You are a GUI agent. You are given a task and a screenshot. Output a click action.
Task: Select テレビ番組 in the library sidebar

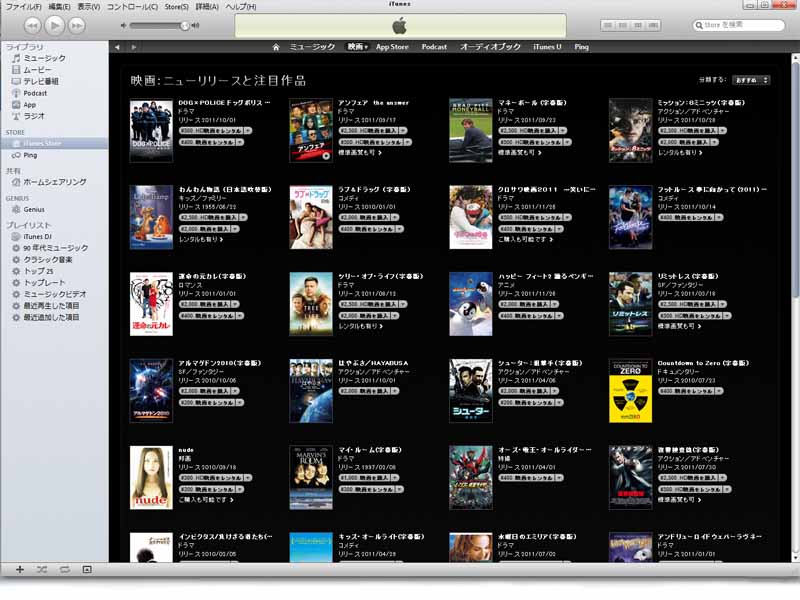41,82
